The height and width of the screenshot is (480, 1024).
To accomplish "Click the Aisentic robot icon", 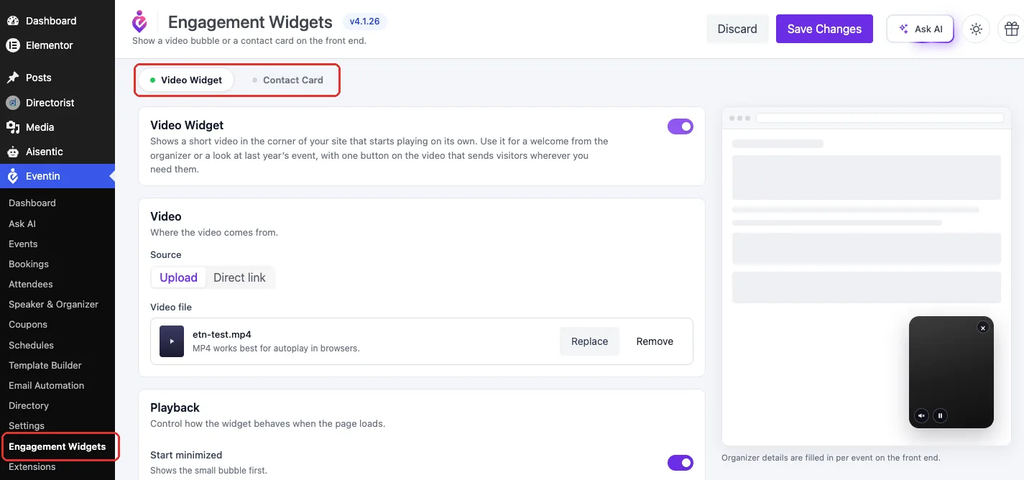I will [12, 152].
